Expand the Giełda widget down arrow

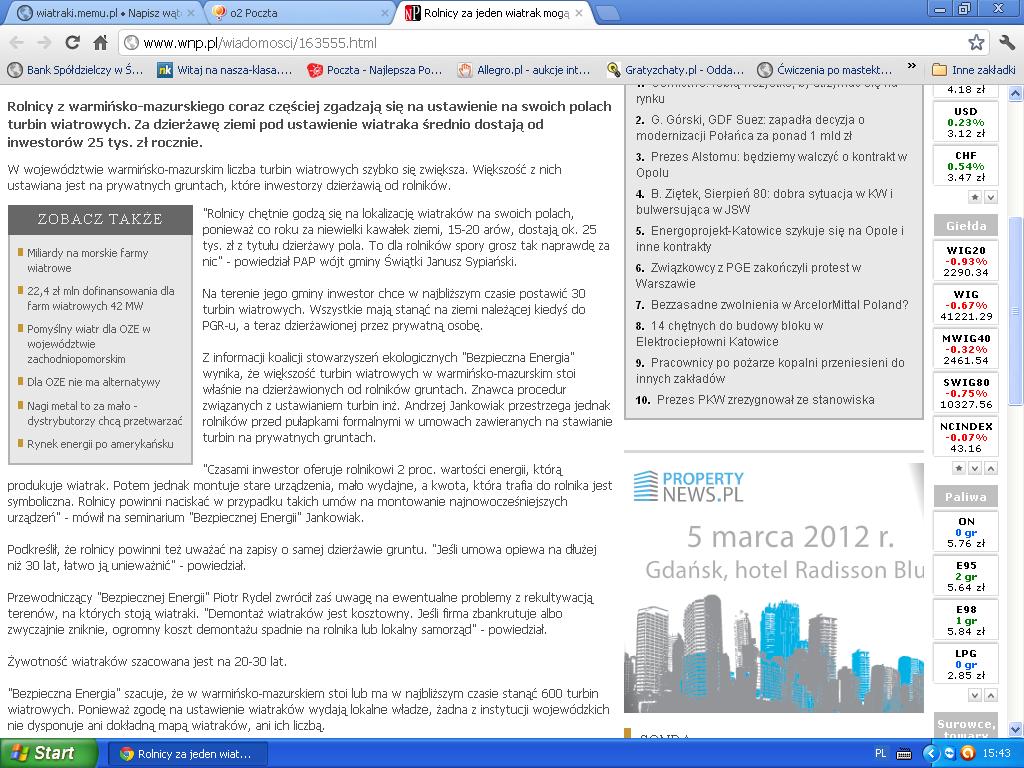click(975, 468)
